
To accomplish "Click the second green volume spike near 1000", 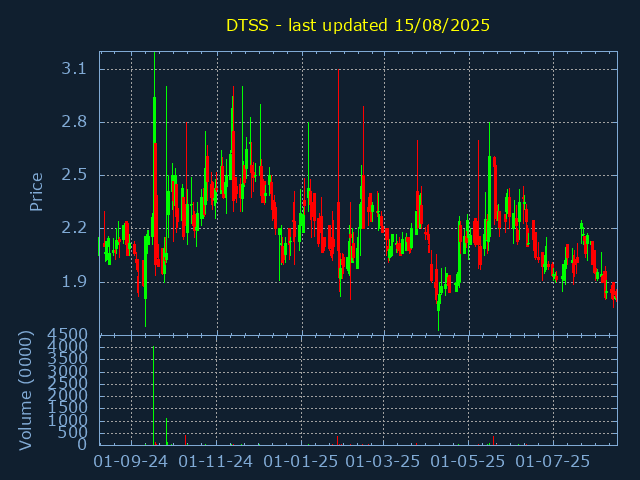I will click(167, 431).
